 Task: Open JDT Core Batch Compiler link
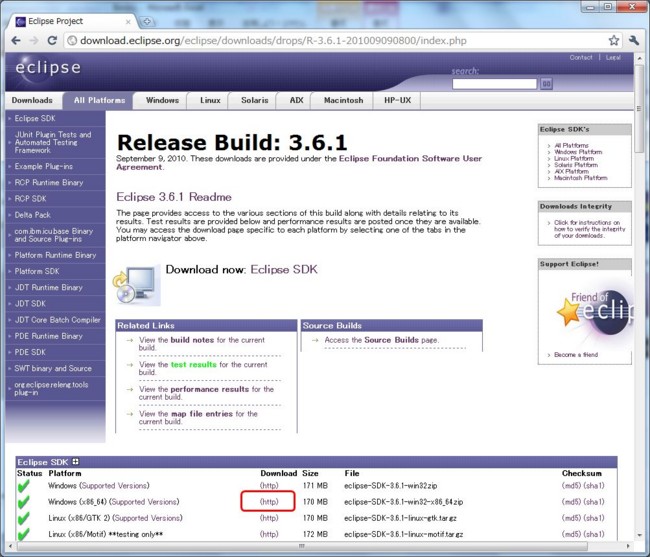point(58,320)
